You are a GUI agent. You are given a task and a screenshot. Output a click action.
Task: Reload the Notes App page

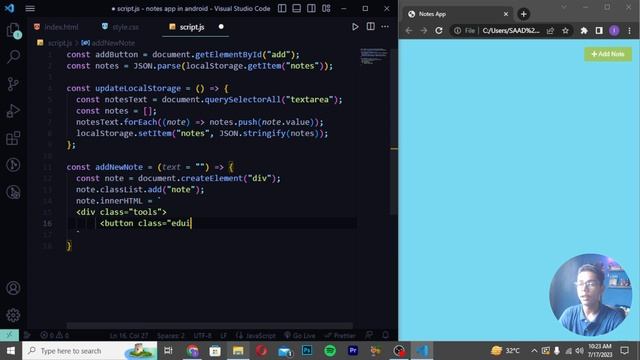[x=439, y=31]
